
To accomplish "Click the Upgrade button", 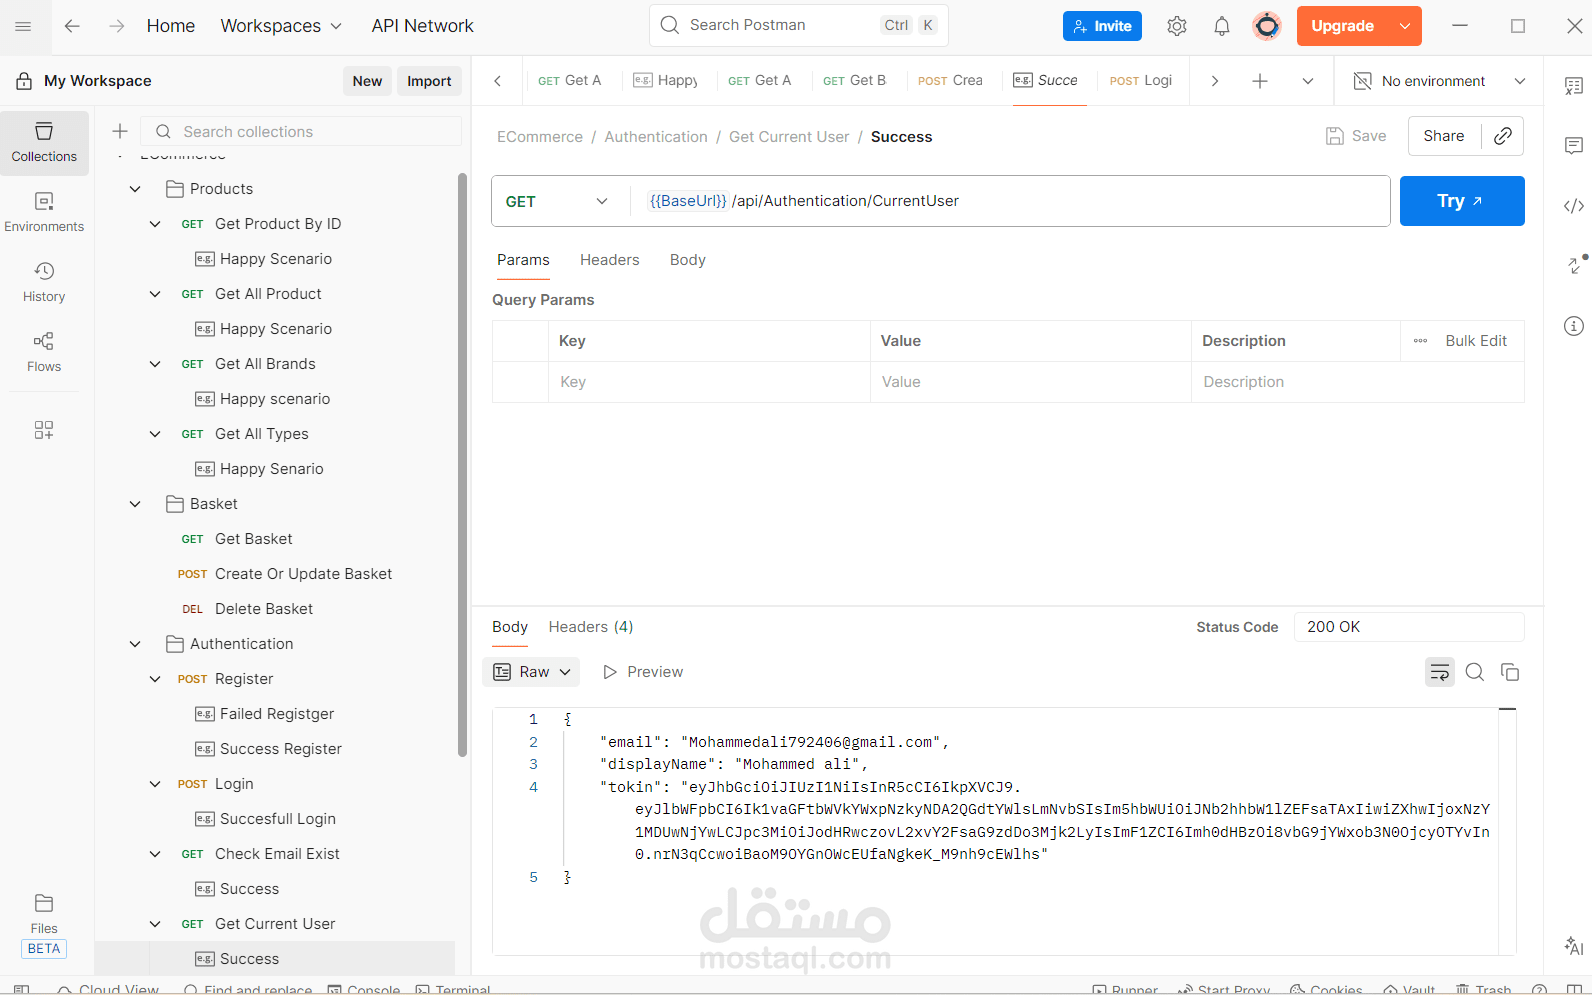I will (x=1342, y=26).
